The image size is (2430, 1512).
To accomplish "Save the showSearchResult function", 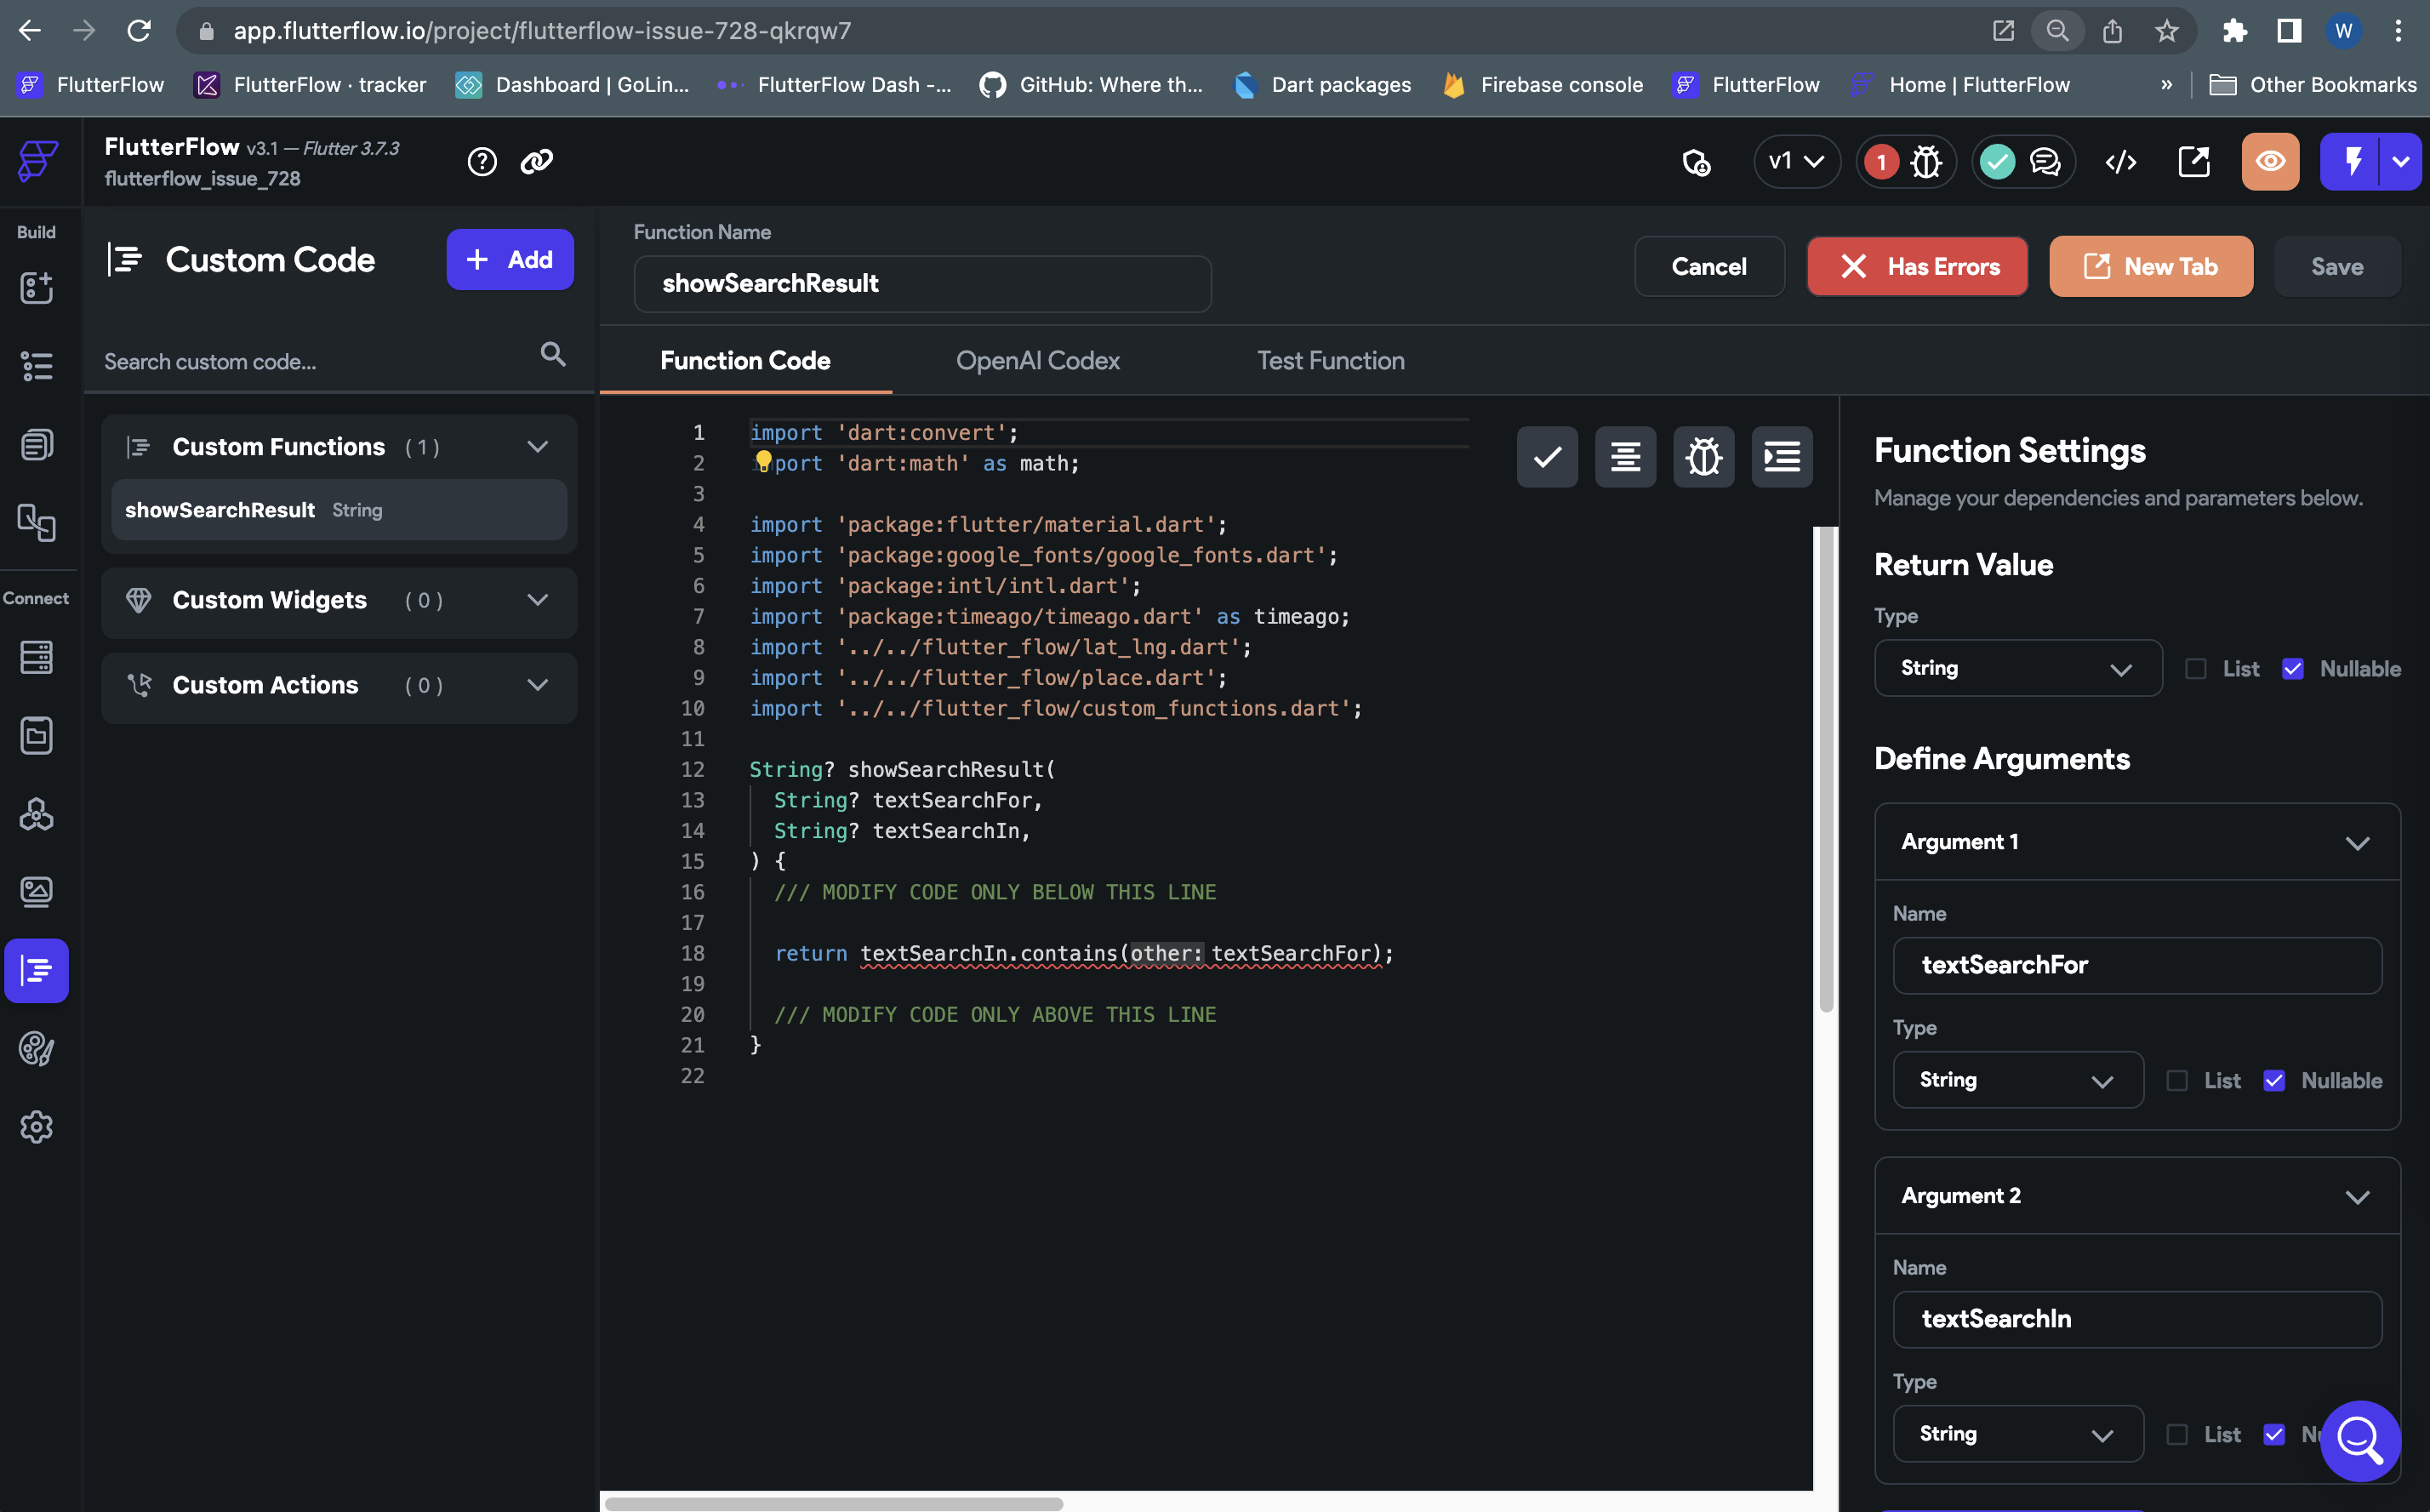I will [x=2337, y=266].
